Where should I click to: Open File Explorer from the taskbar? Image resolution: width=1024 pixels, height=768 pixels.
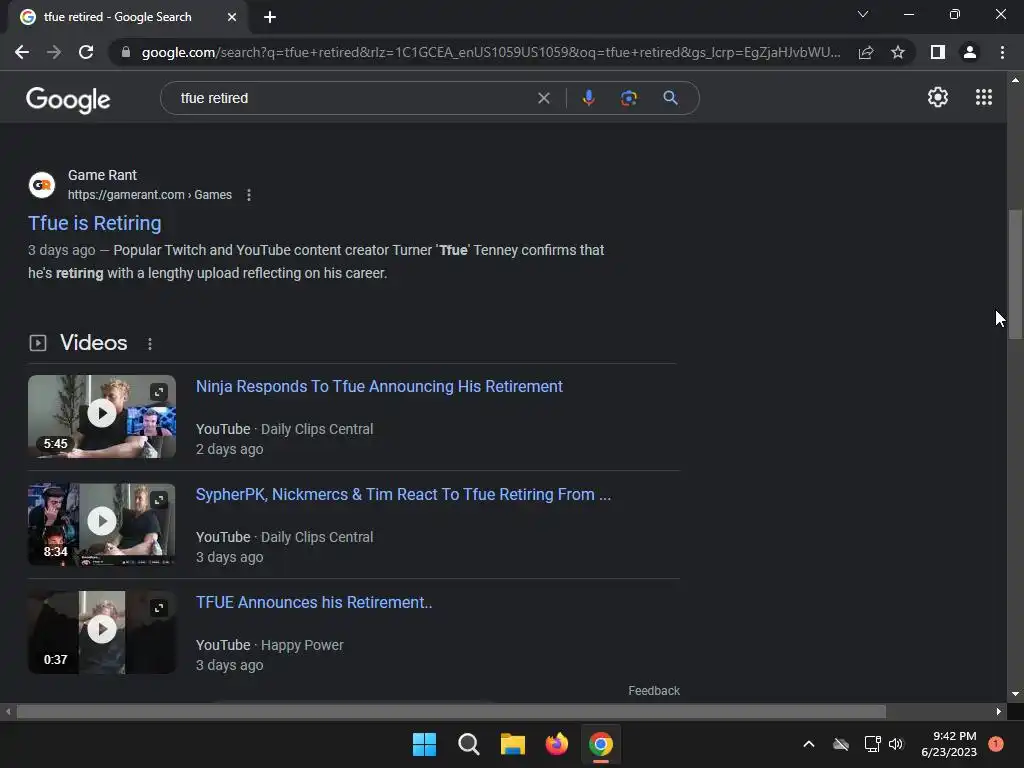click(513, 744)
